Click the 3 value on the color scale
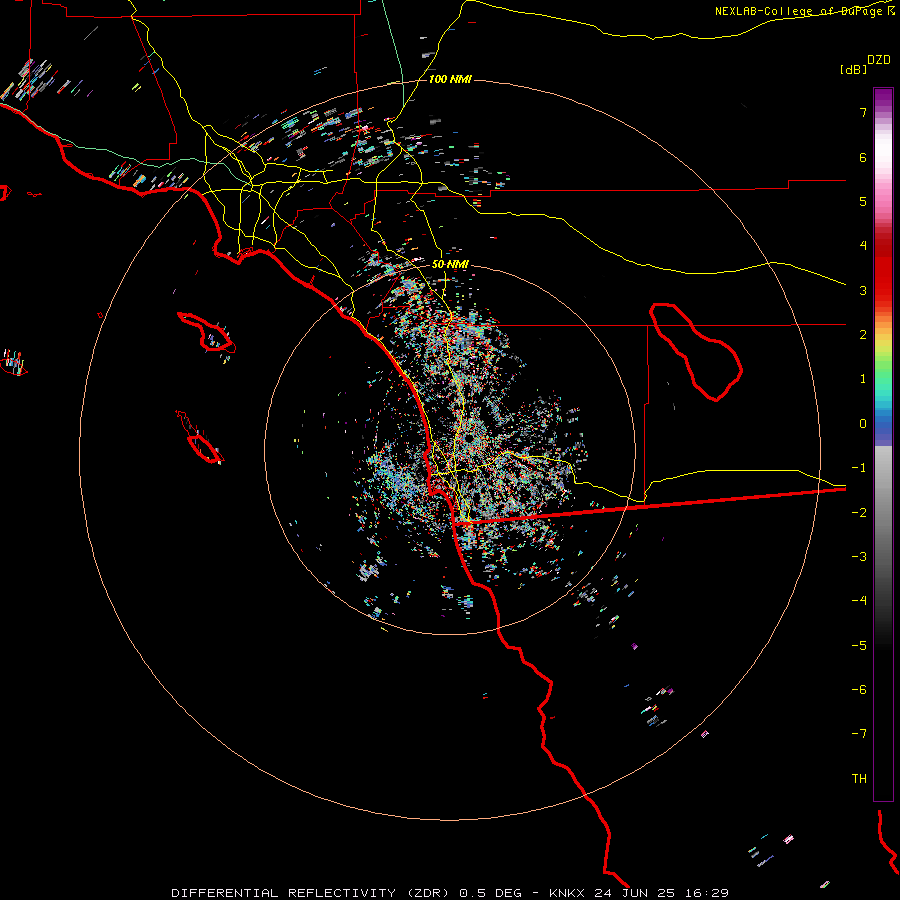Screen dimensions: 900x900 [863, 290]
